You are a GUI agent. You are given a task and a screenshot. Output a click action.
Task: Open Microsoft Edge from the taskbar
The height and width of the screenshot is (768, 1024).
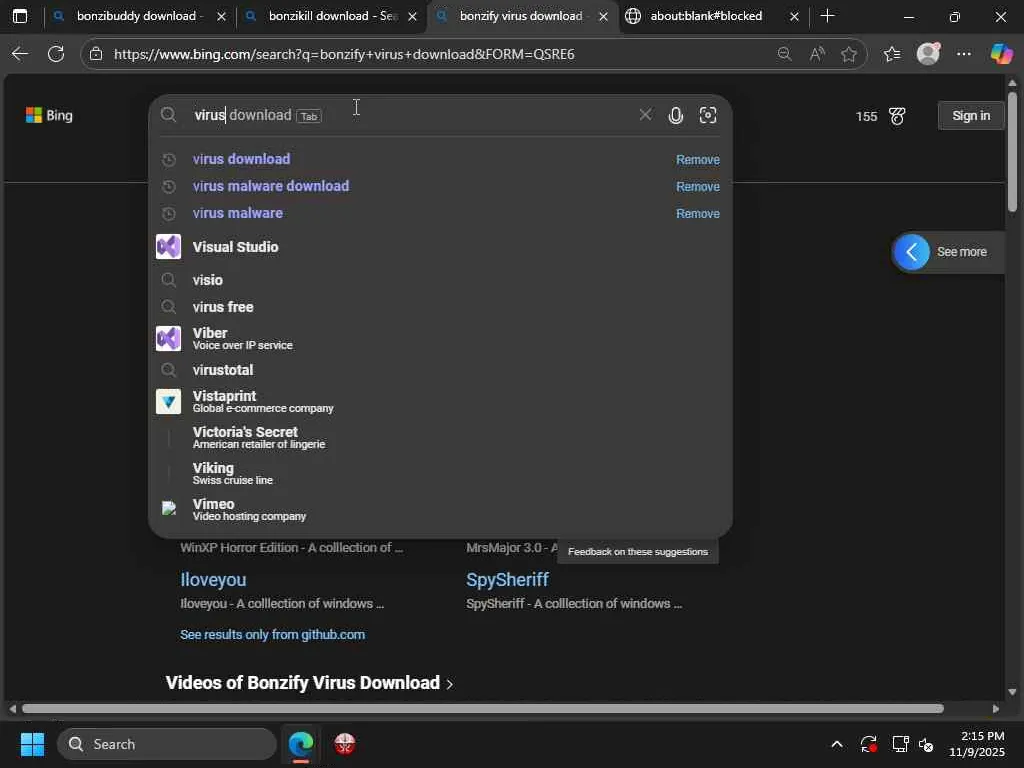(300, 744)
